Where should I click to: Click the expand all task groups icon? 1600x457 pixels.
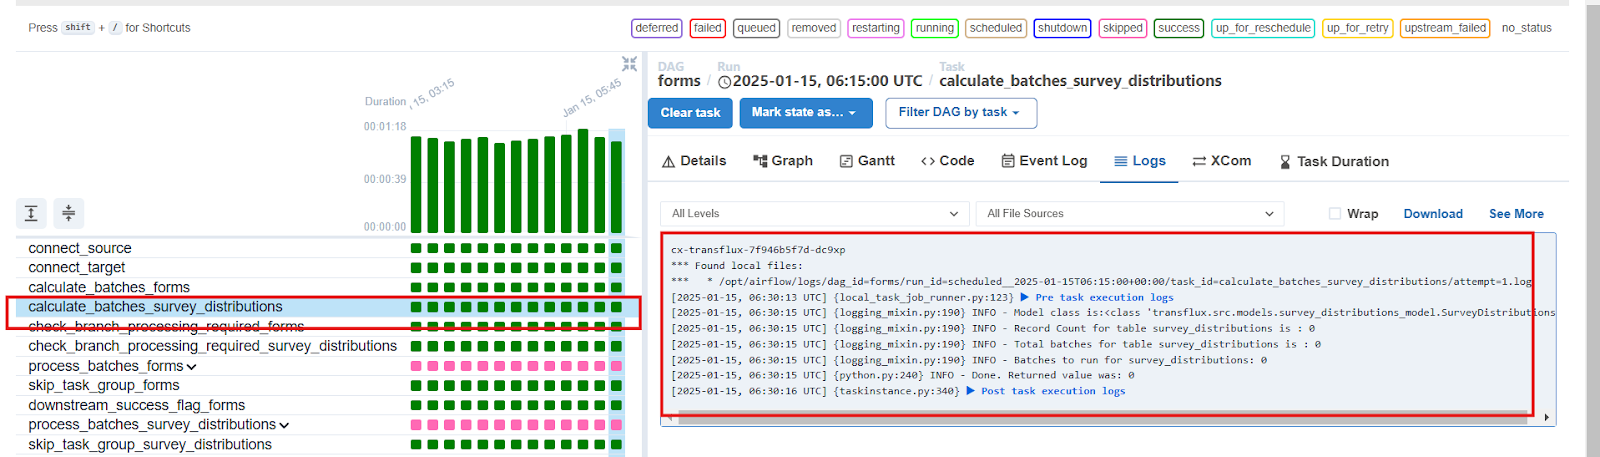pos(31,213)
